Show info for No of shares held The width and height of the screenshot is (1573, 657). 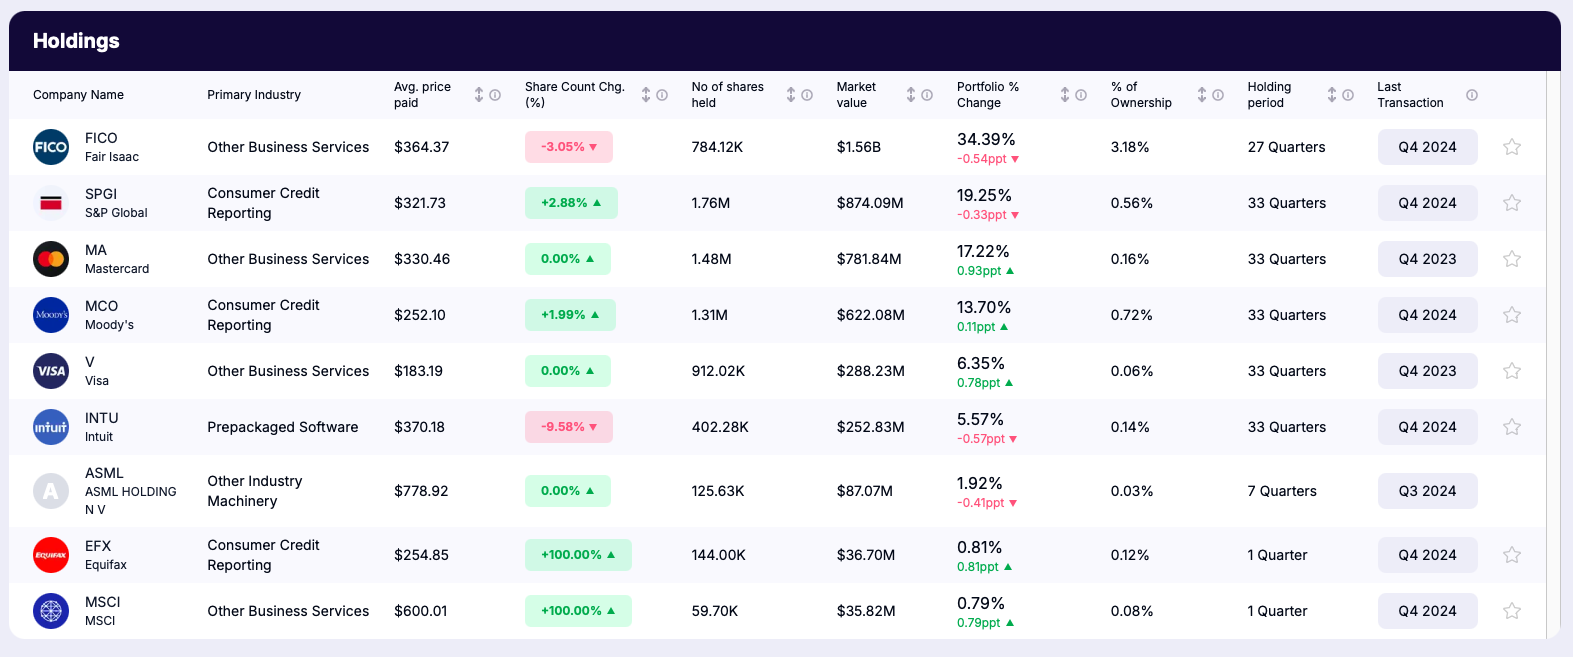coord(807,95)
